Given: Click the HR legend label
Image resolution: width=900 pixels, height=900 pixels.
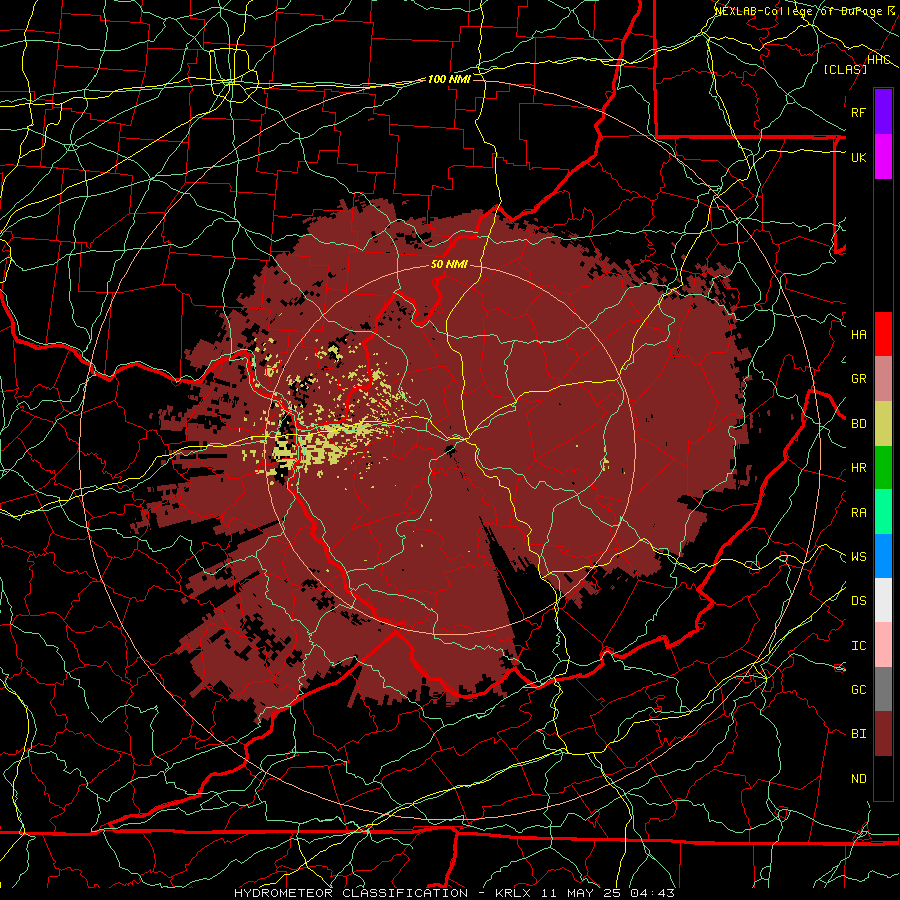Looking at the screenshot, I should pyautogui.click(x=859, y=468).
